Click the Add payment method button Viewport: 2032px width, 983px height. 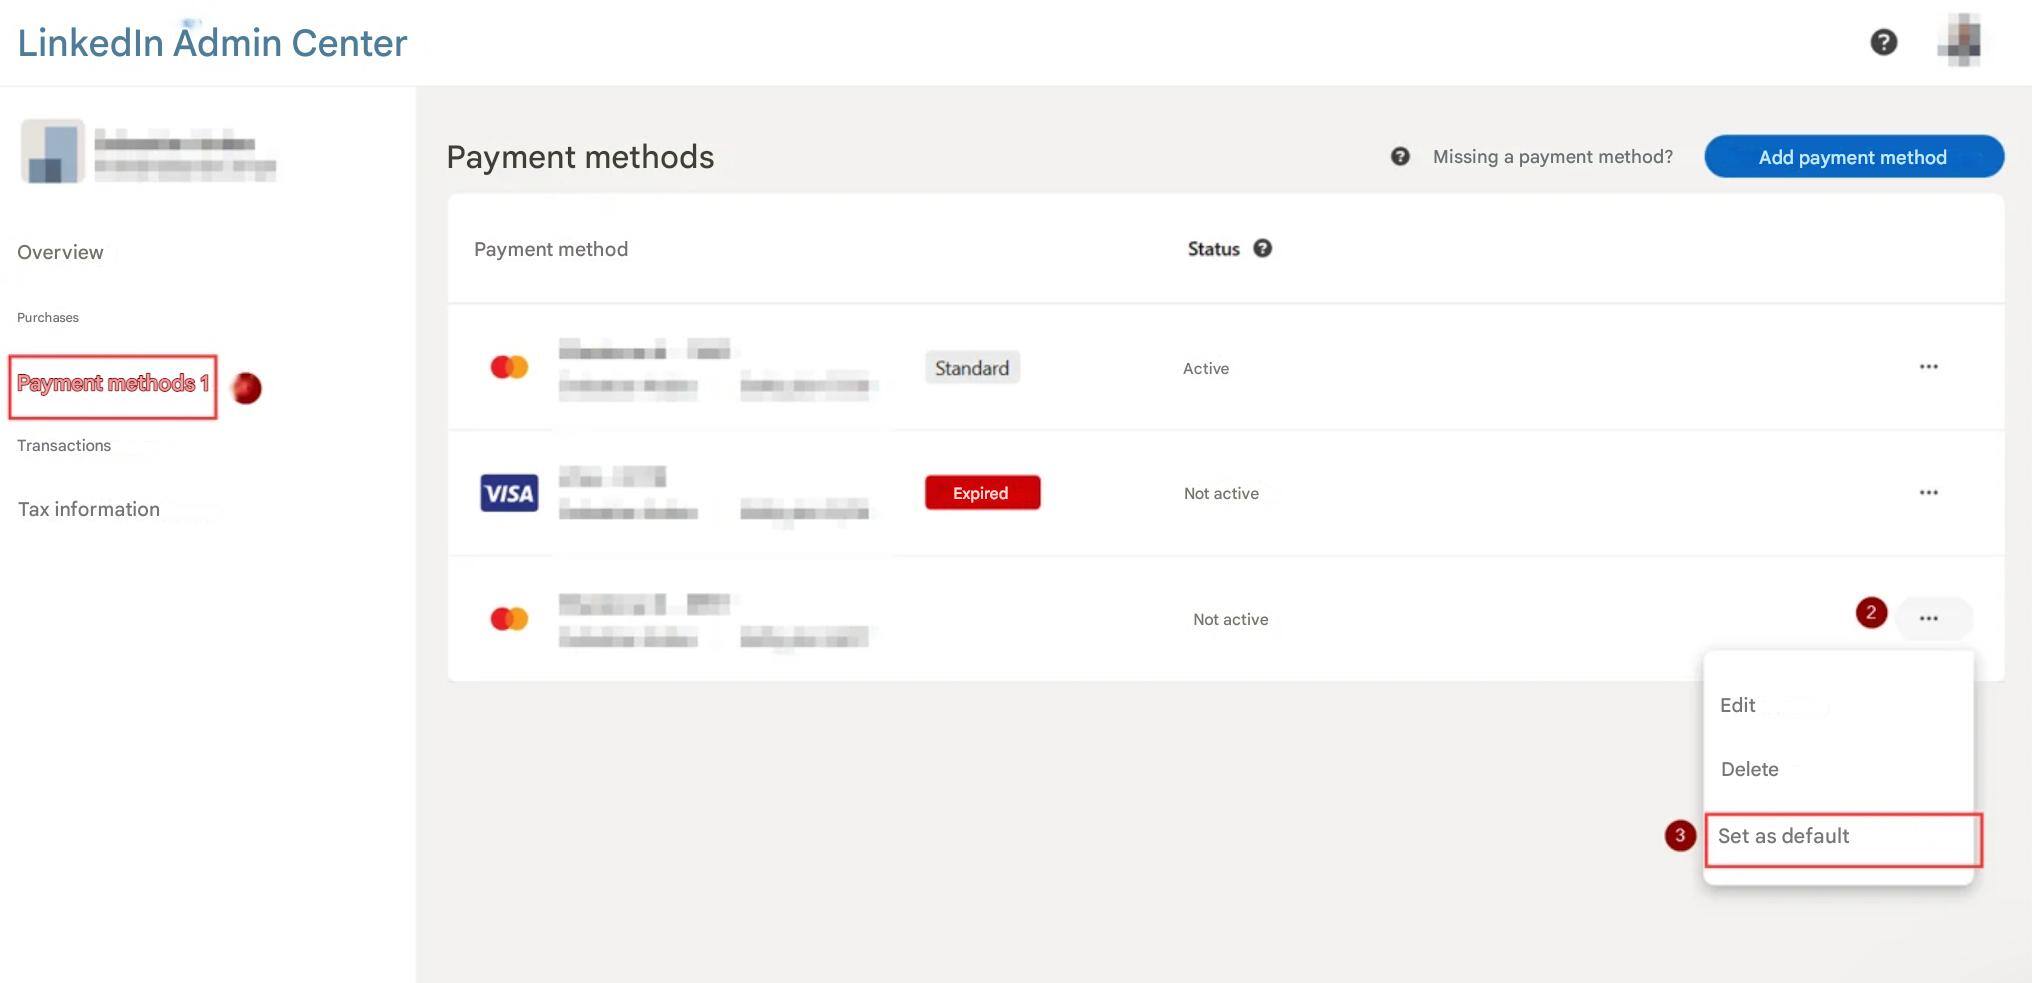1853,157
